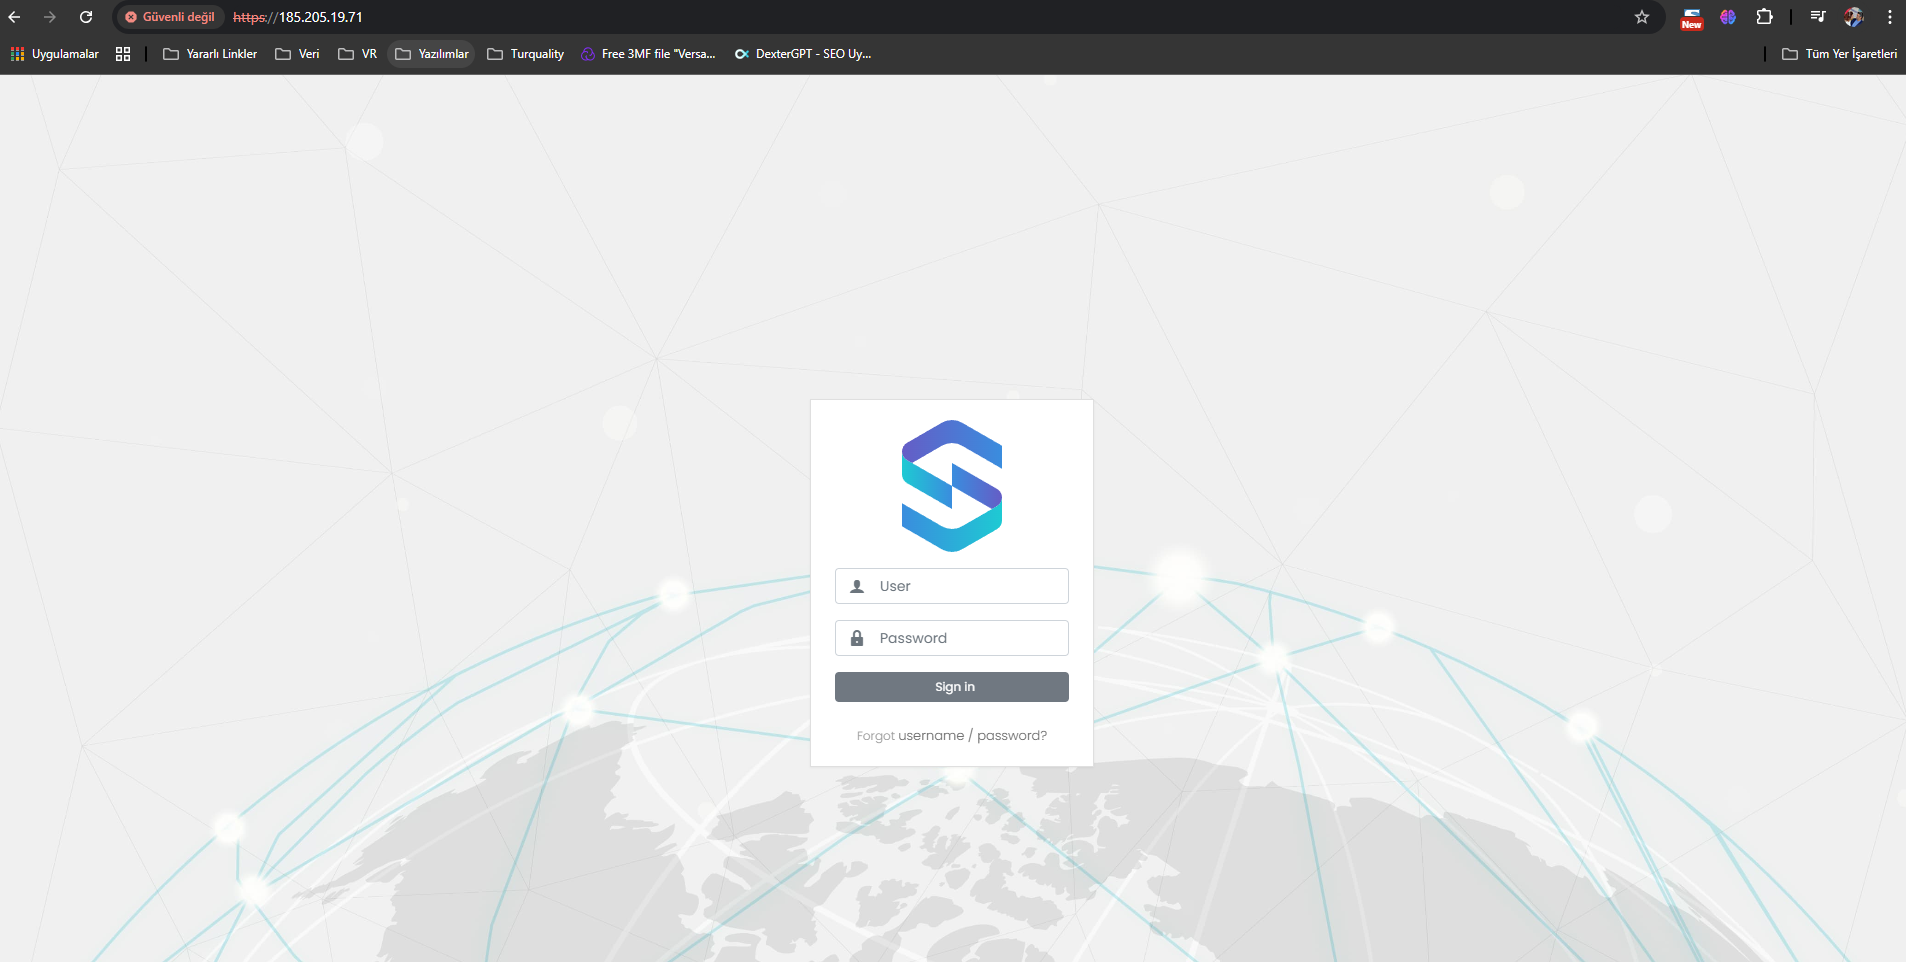
Task: Click the red New extension icon
Action: coord(1691,18)
